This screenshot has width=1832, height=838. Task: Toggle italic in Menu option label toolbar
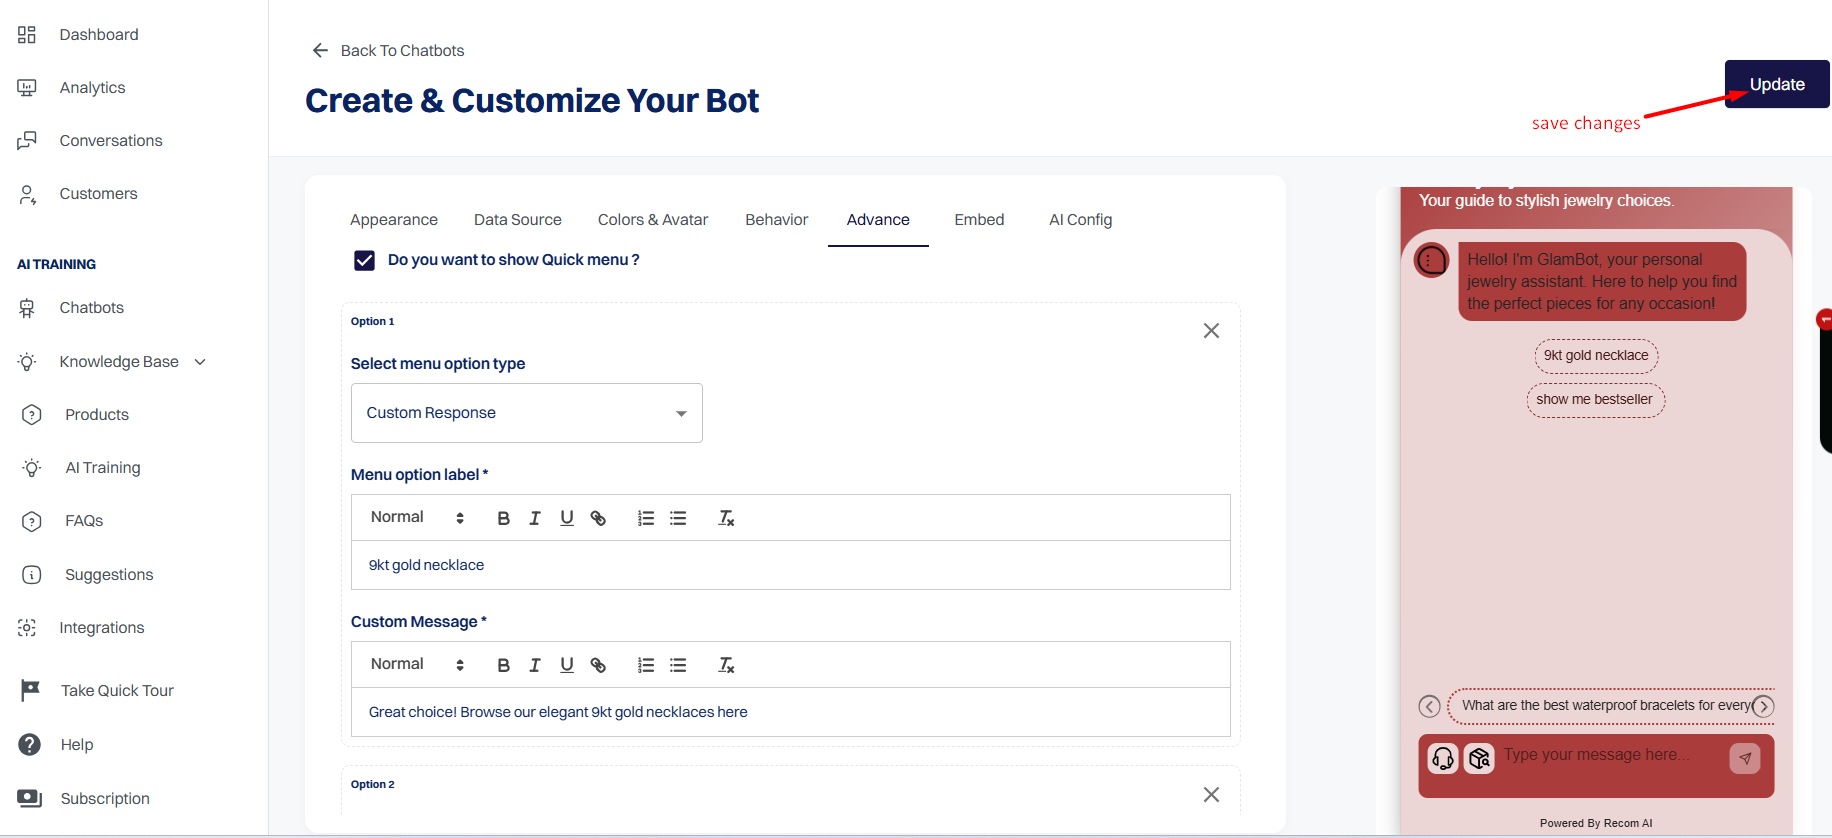tap(535, 518)
